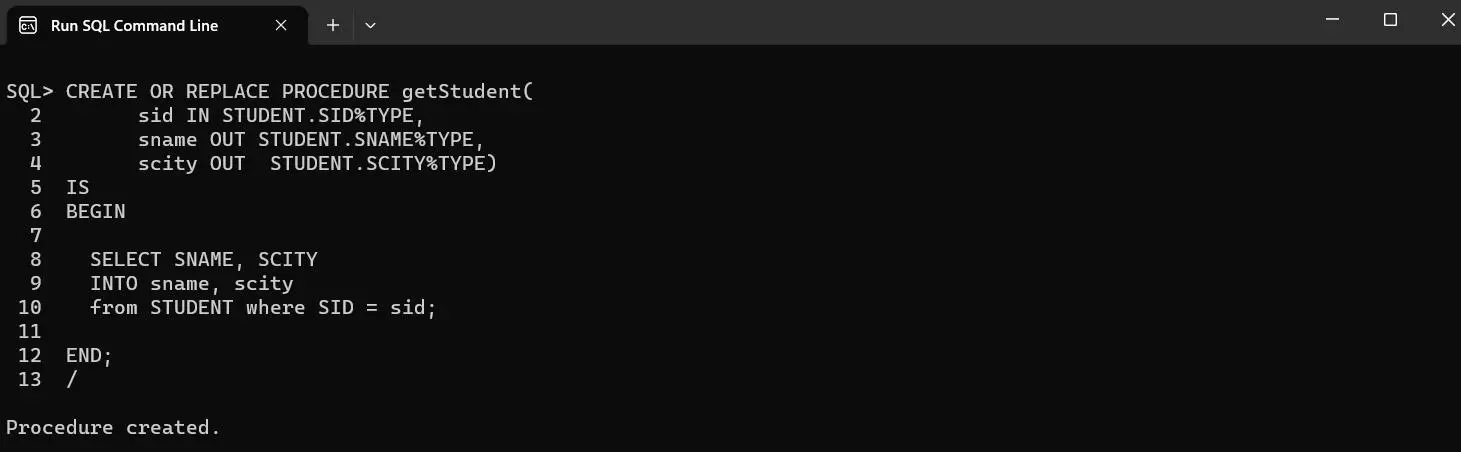1461x452 pixels.
Task: Click STUDENT.SCITY%TYPE) on line 4
Action: coord(384,163)
